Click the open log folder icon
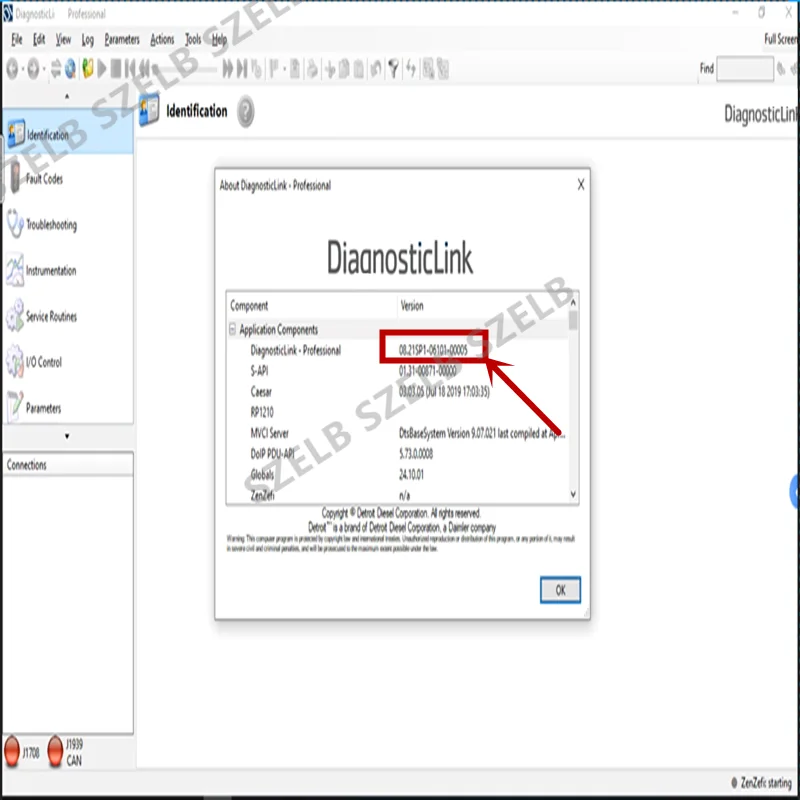Viewport: 800px width, 800px height. coord(88,68)
